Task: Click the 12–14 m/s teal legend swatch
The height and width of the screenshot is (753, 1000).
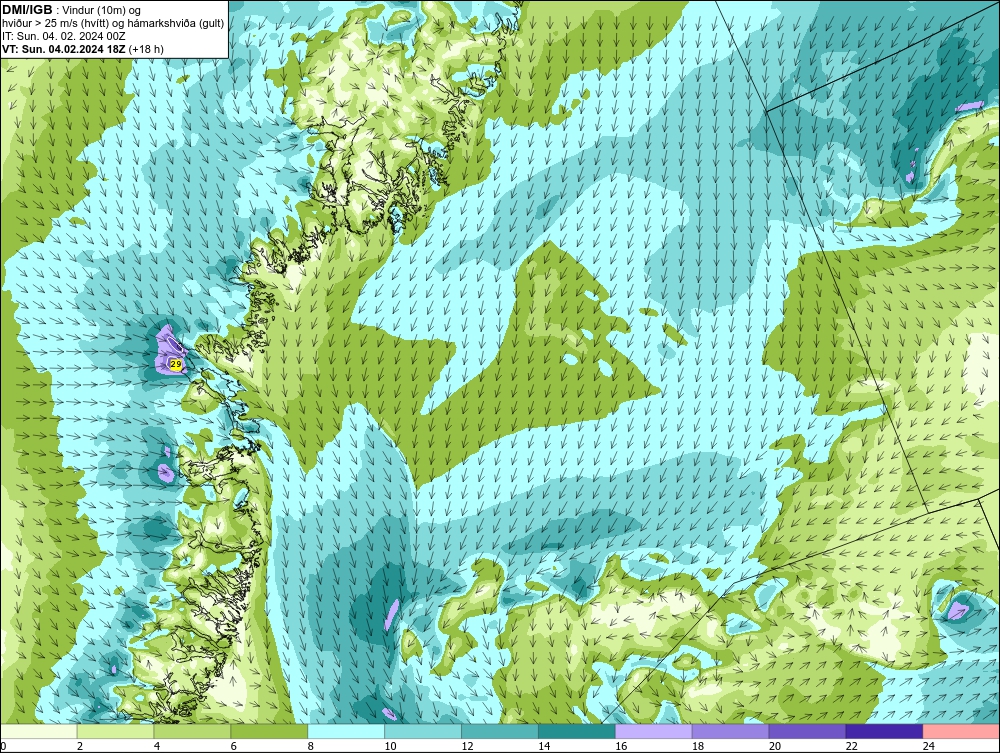Action: pyautogui.click(x=500, y=731)
